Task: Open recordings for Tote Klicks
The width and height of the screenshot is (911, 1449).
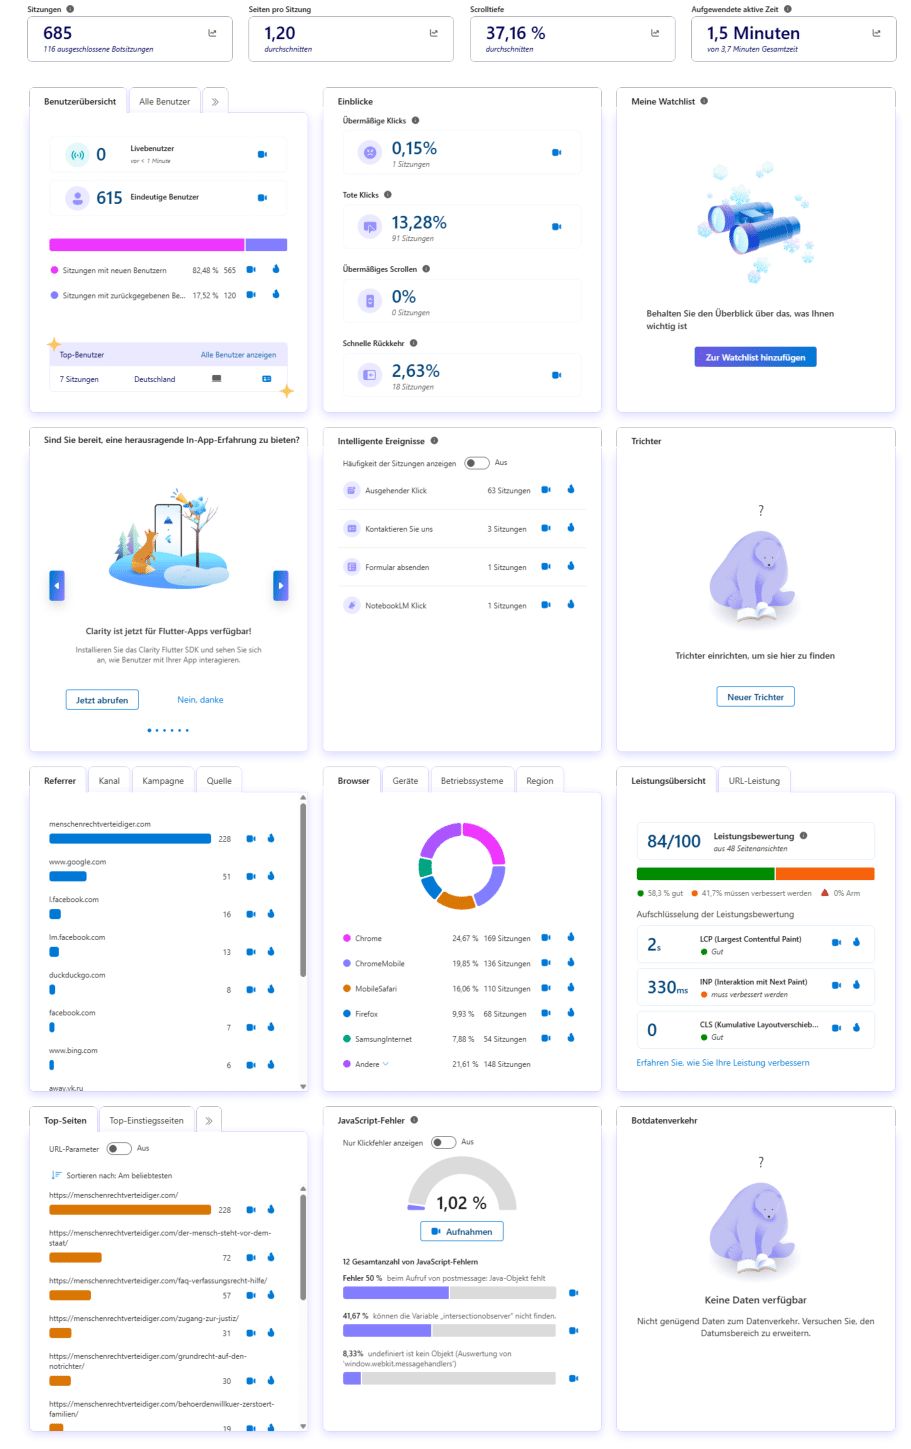Action: pyautogui.click(x=557, y=227)
